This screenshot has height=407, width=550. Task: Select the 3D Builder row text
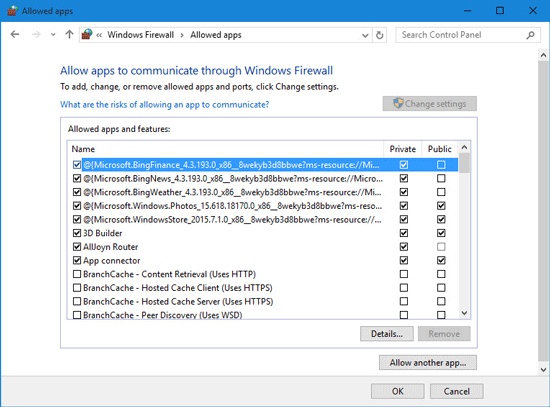[x=102, y=233]
